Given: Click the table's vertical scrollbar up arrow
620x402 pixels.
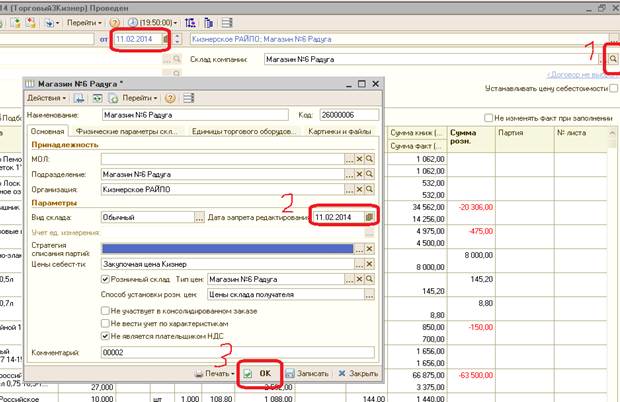Looking at the screenshot, I should [612, 133].
